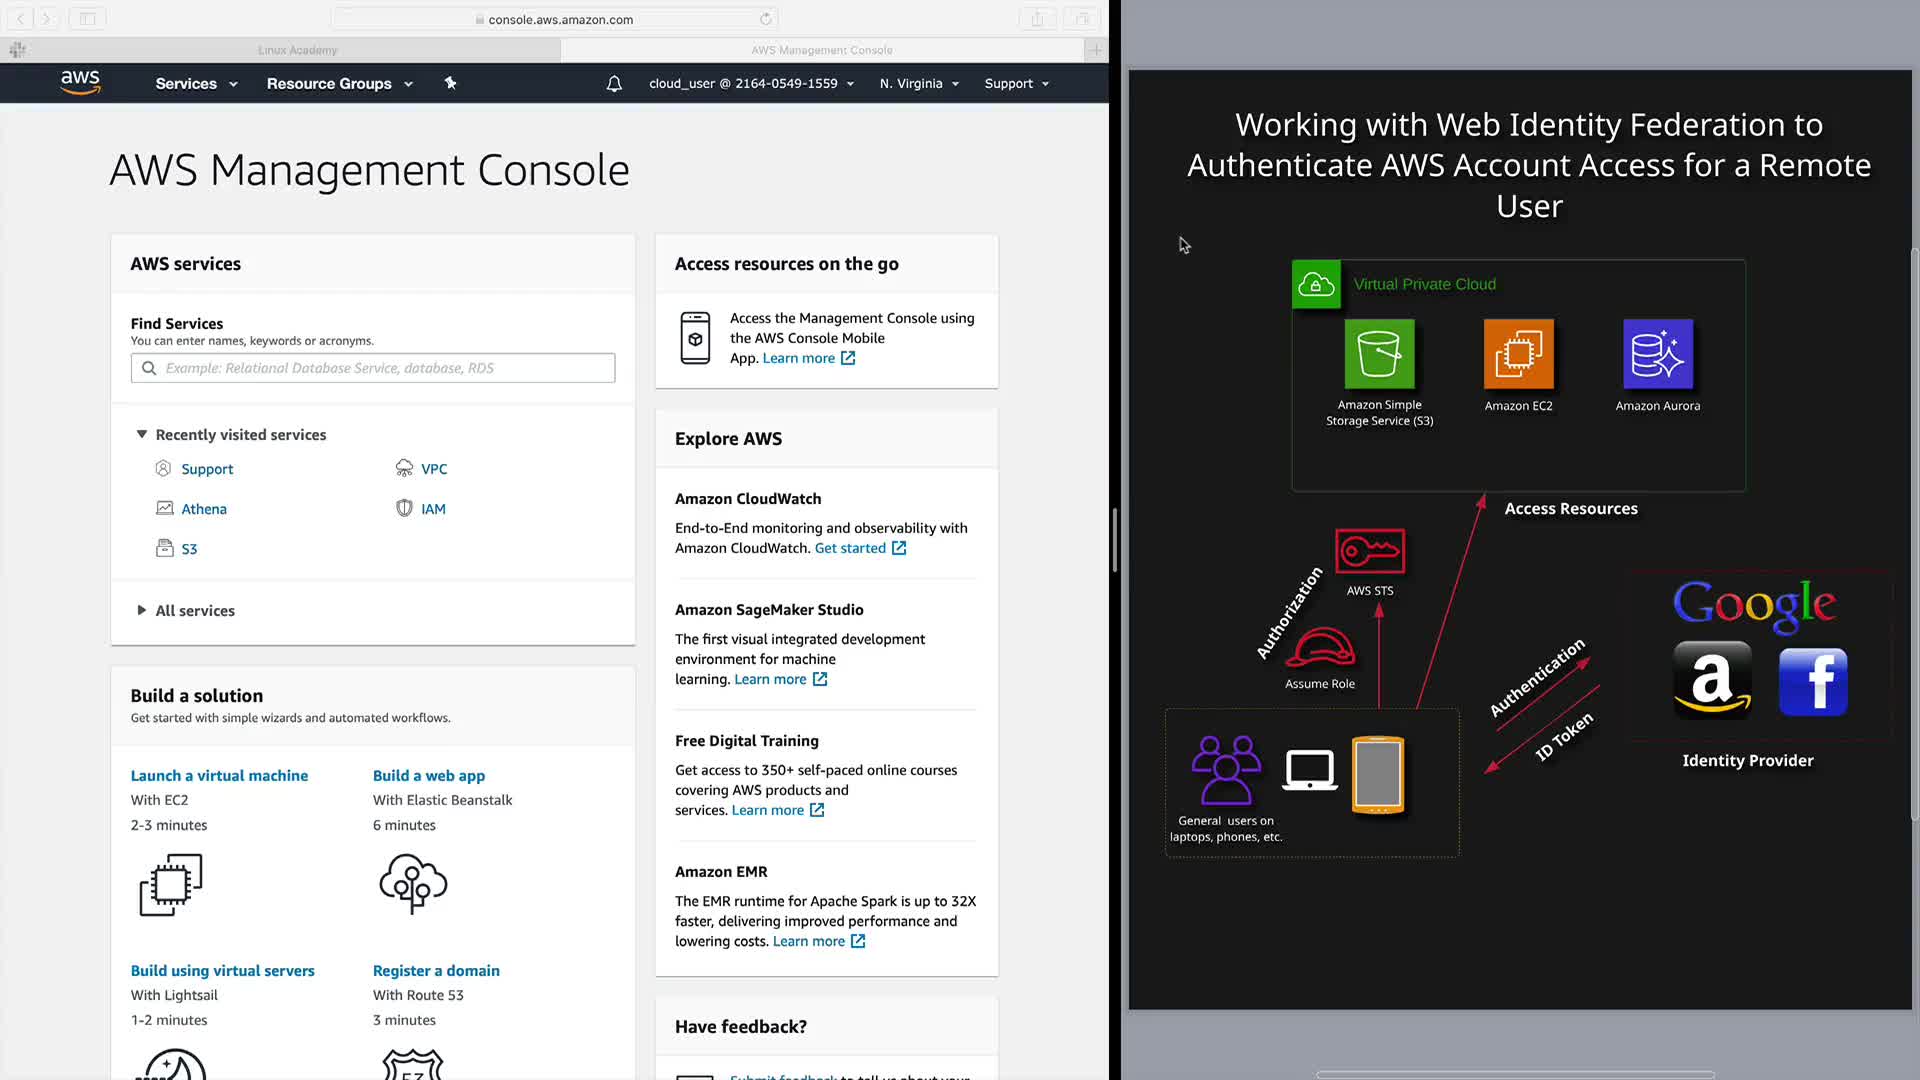Click the Safari sidebar toggle icon
The height and width of the screenshot is (1080, 1920).
pos(87,18)
